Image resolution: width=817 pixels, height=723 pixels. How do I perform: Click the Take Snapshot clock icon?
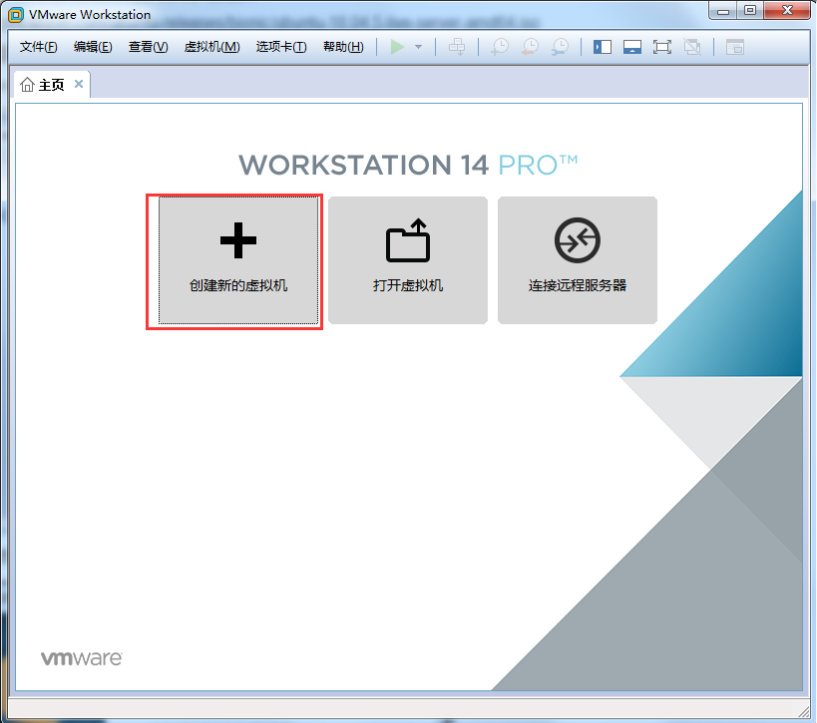click(499, 47)
